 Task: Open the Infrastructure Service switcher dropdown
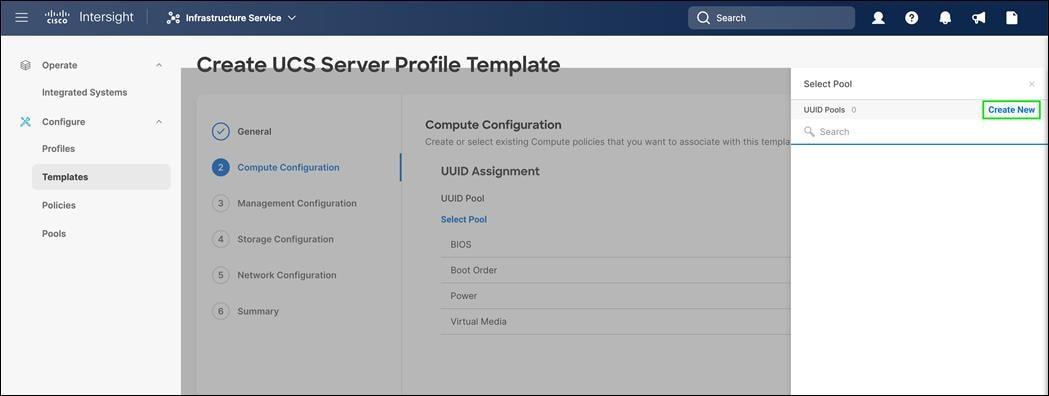pos(231,18)
